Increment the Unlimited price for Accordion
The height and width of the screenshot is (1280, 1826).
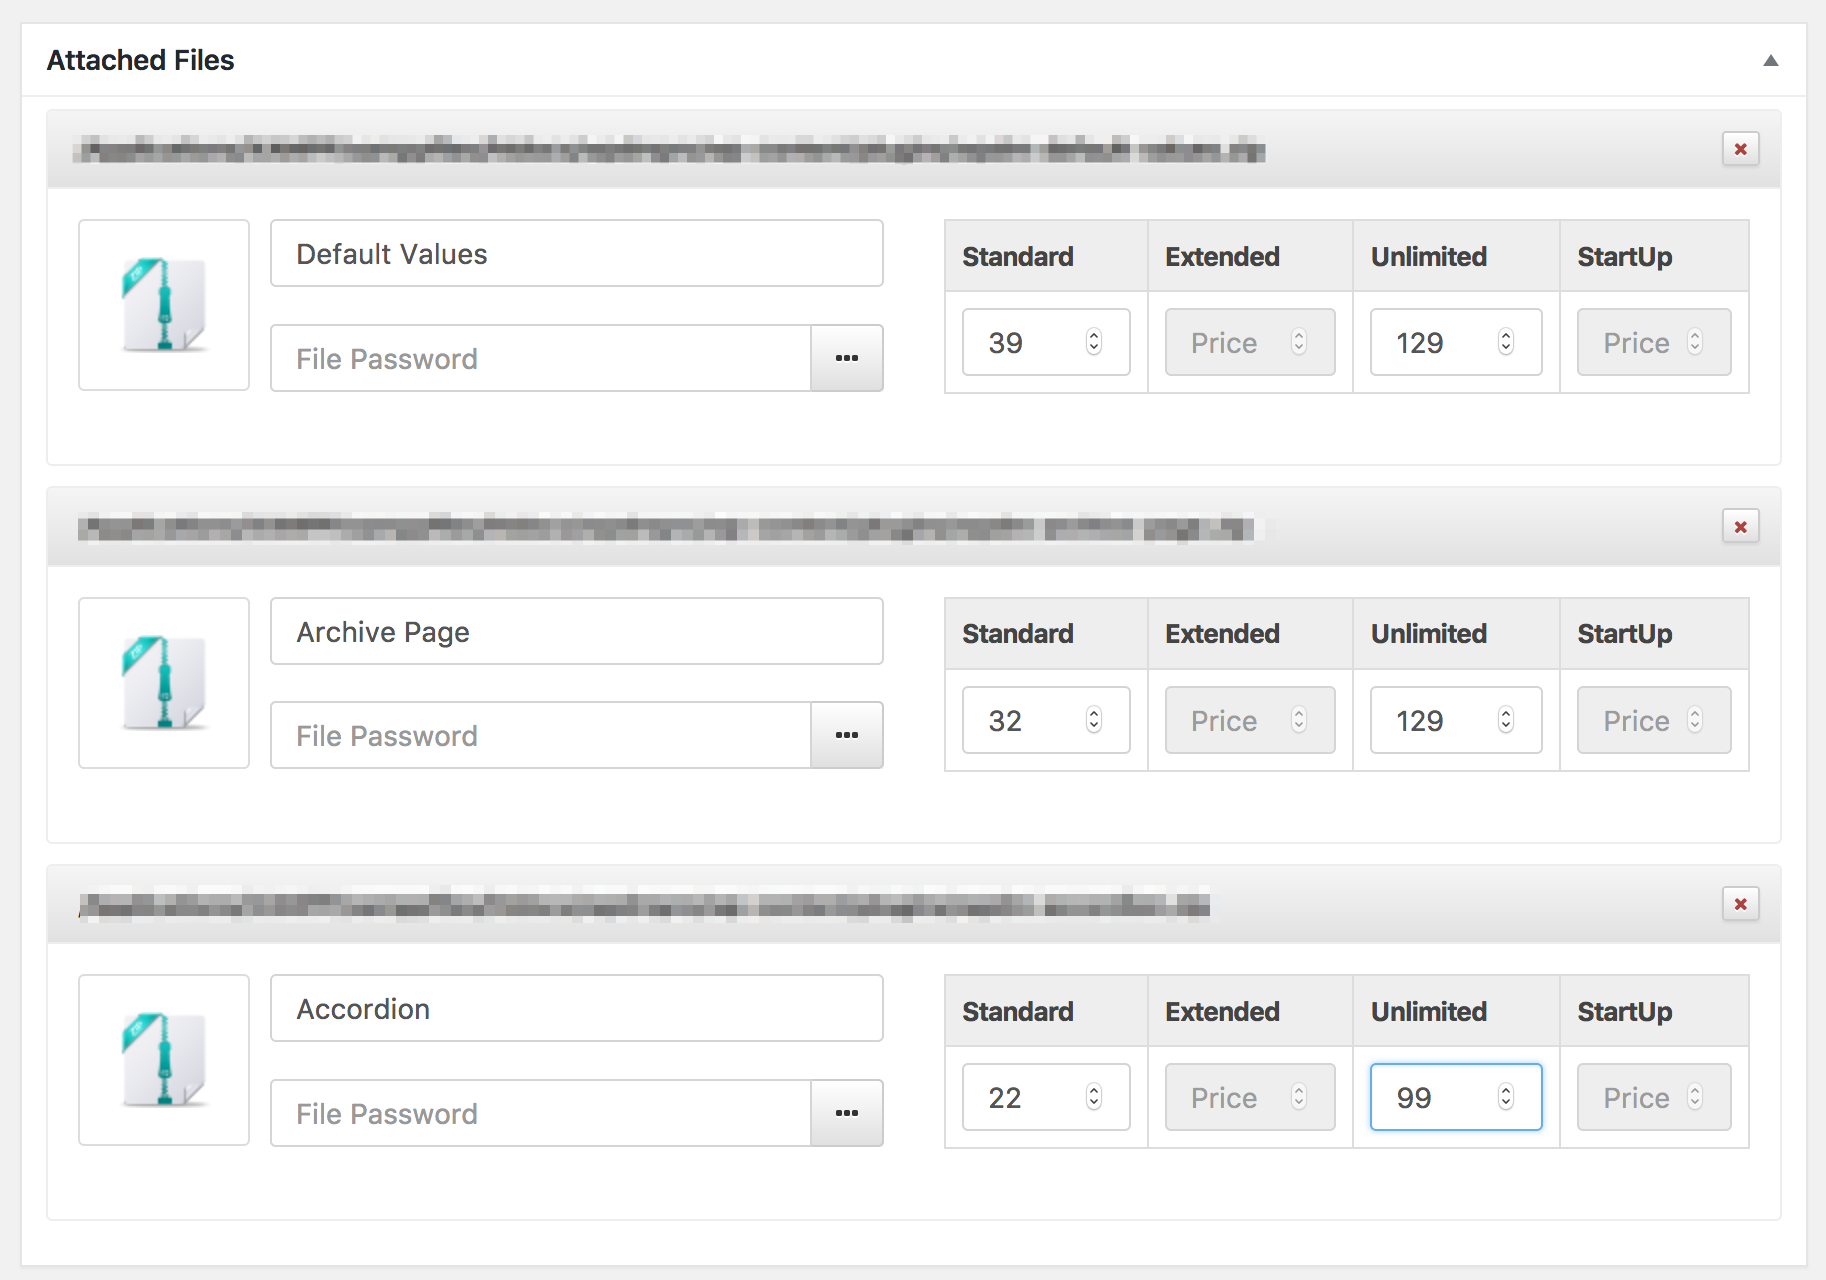(x=1505, y=1090)
